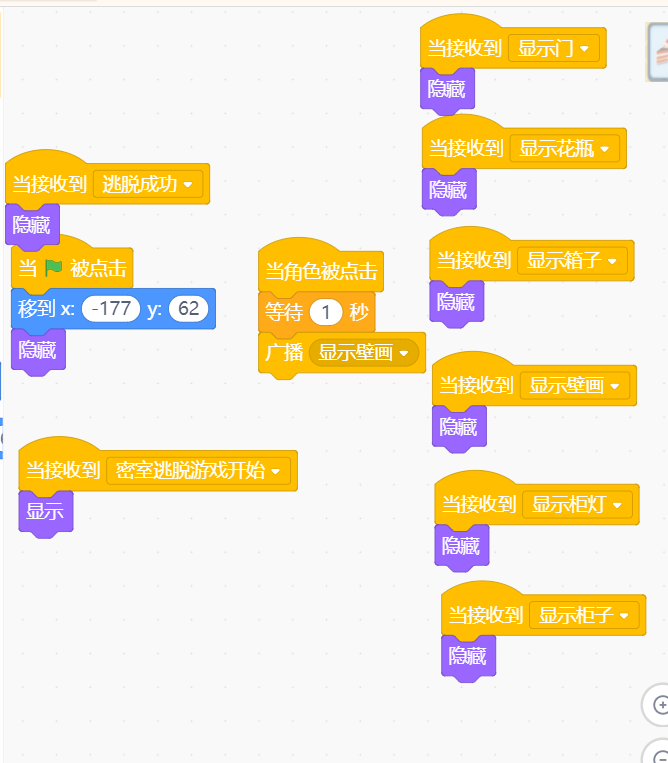Click the wait seconds field showing 1

point(326,312)
